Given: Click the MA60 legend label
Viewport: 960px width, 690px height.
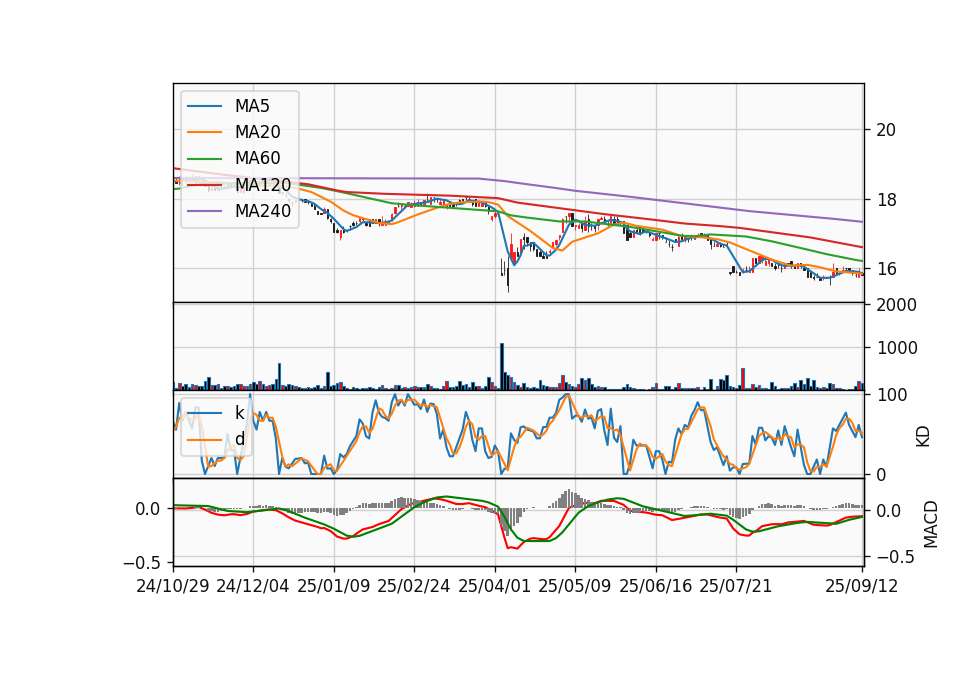Looking at the screenshot, I should [x=258, y=159].
